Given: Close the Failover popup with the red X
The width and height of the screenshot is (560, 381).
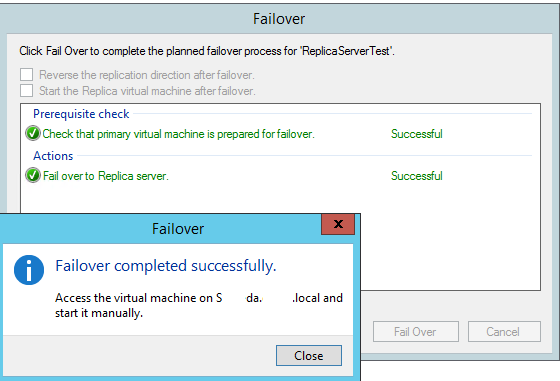Looking at the screenshot, I should [x=338, y=224].
